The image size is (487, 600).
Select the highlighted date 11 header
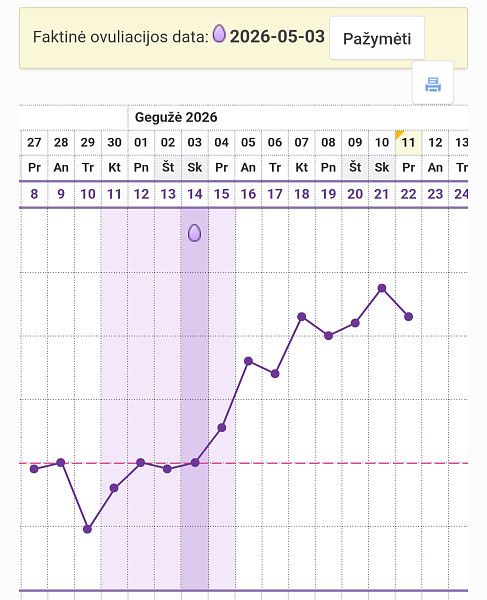[408, 143]
